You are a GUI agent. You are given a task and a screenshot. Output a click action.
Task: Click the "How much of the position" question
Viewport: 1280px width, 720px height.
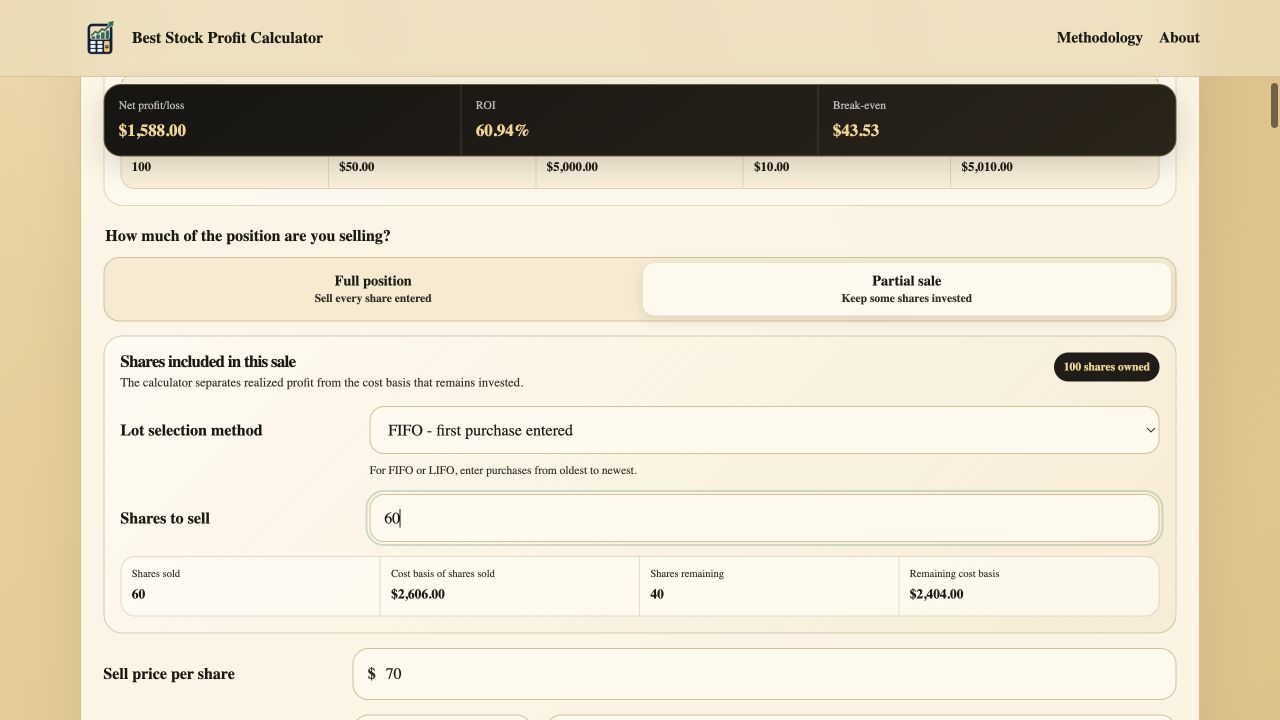coord(248,236)
